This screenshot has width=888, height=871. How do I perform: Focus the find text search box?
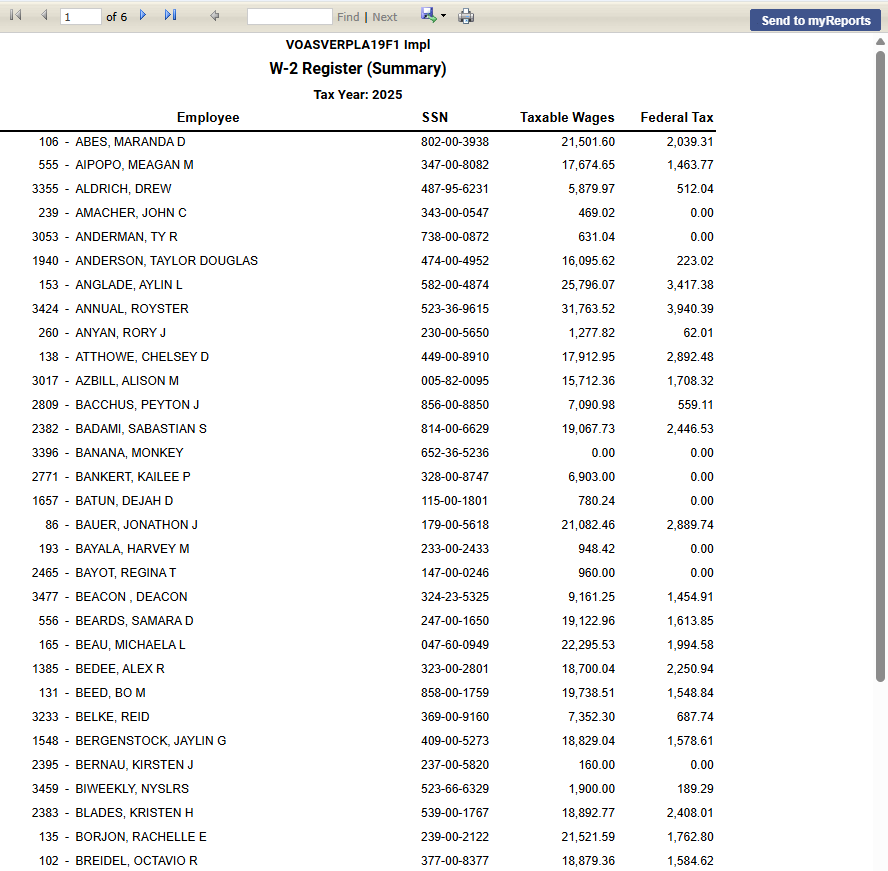point(289,17)
